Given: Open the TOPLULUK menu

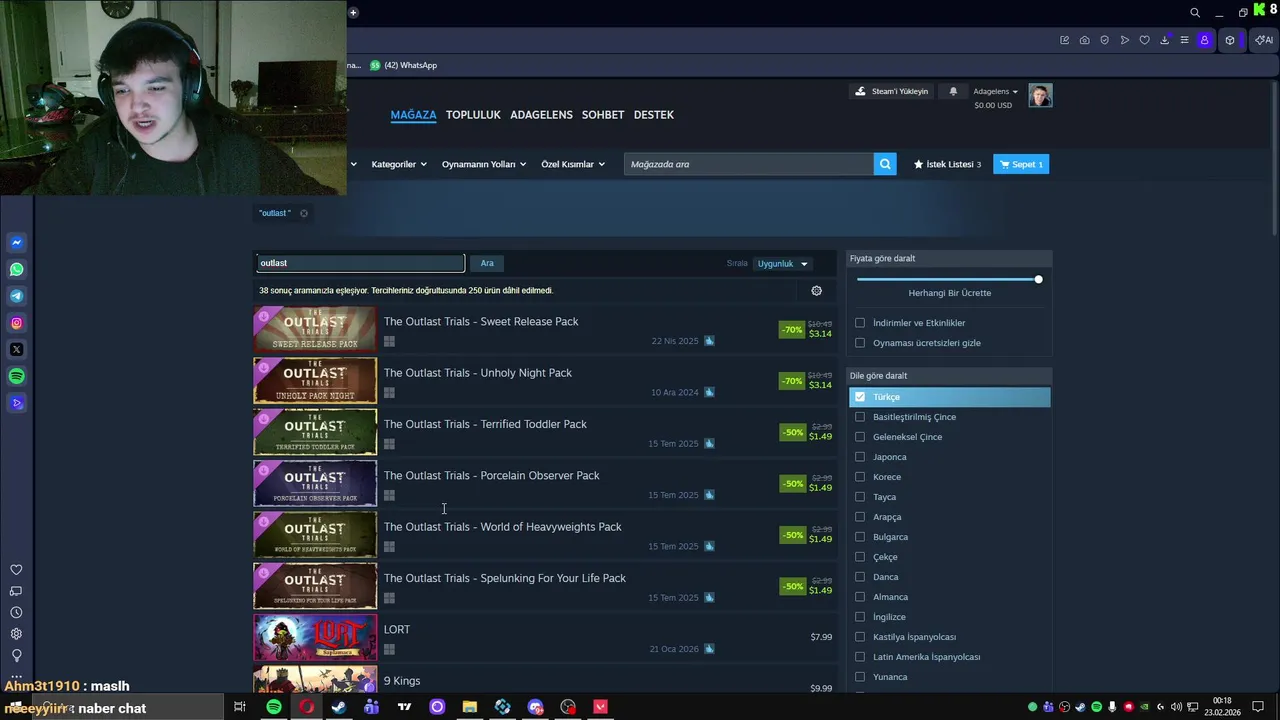Looking at the screenshot, I should tap(473, 115).
